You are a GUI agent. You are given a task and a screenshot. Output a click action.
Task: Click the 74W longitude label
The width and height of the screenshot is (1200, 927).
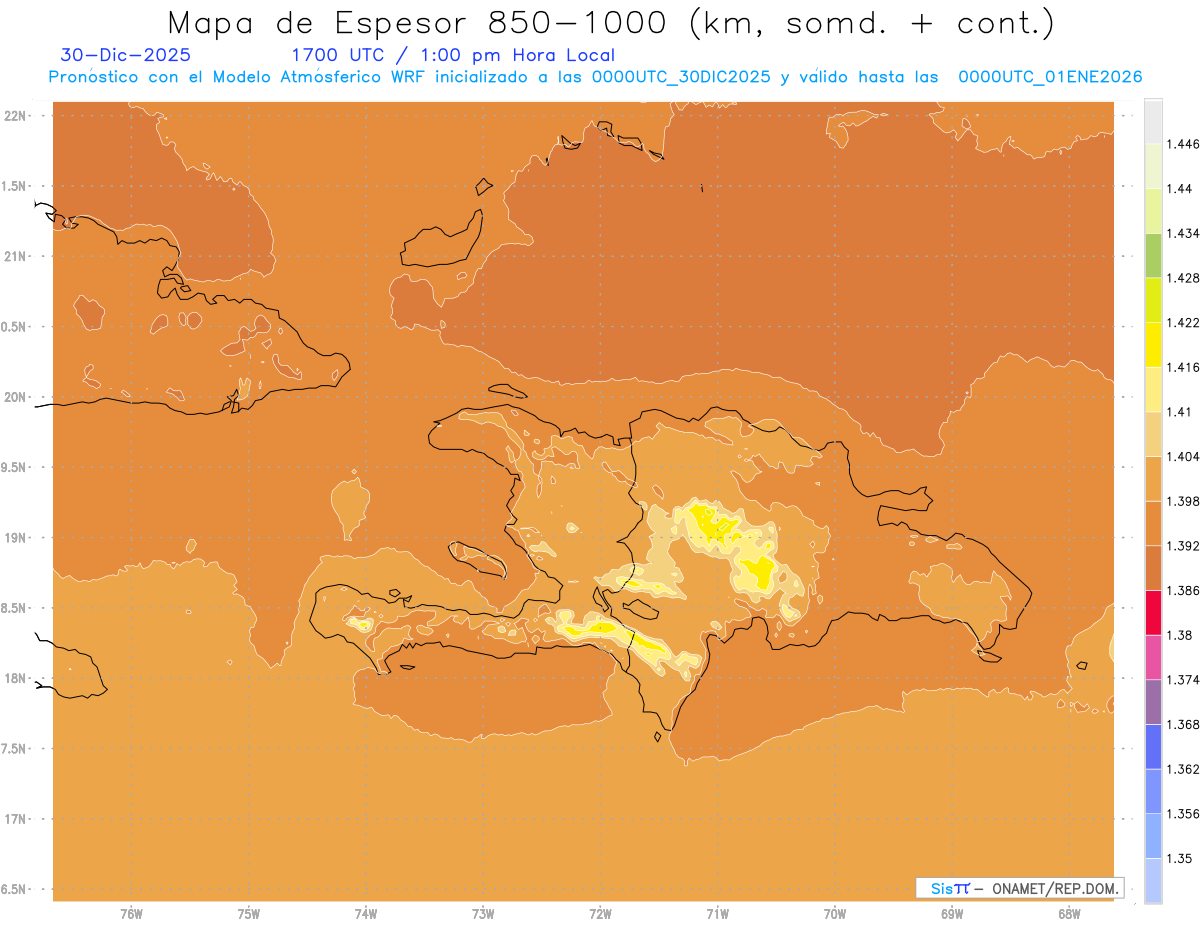click(x=365, y=914)
